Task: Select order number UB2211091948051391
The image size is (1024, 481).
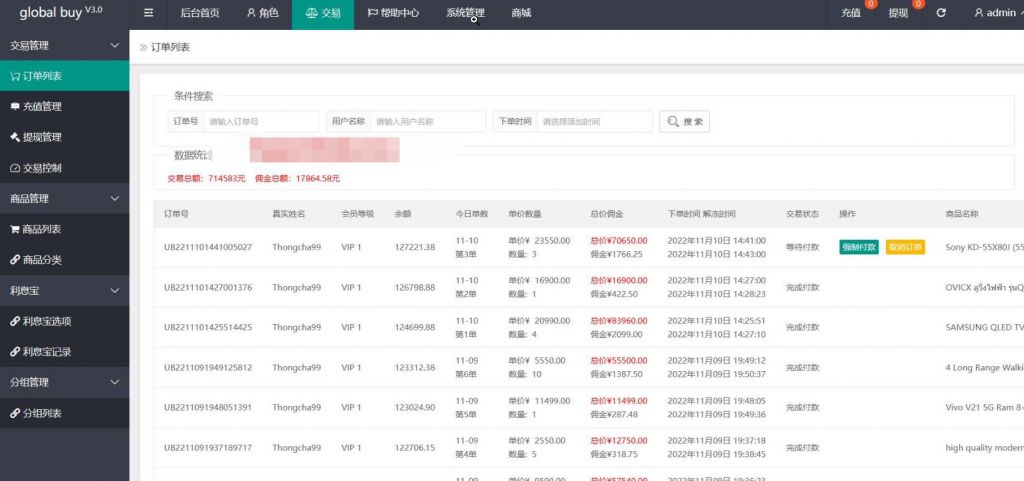Action: pos(208,407)
